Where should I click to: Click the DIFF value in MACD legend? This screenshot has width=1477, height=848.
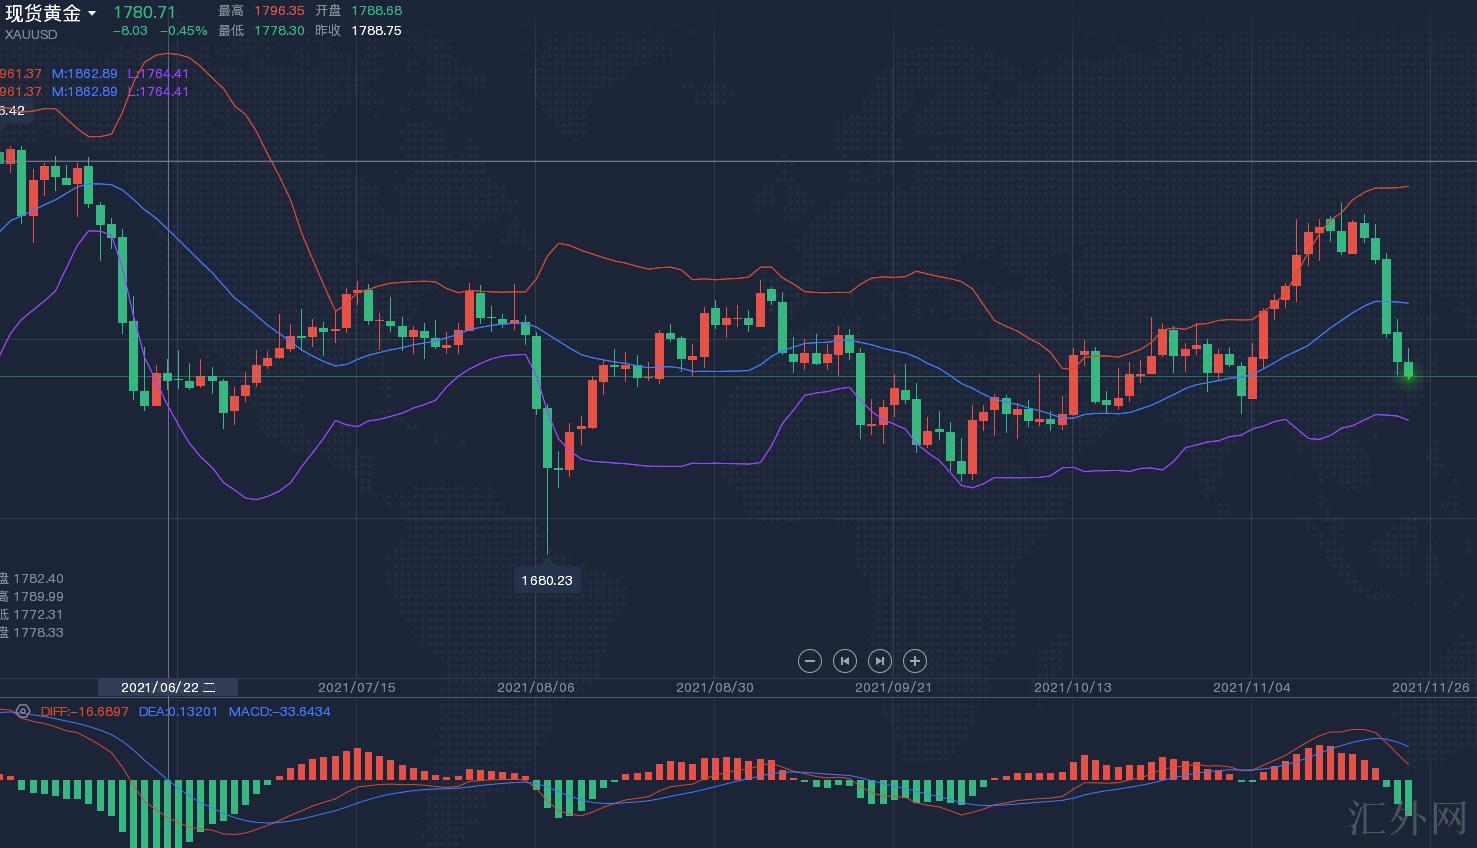tap(85, 712)
